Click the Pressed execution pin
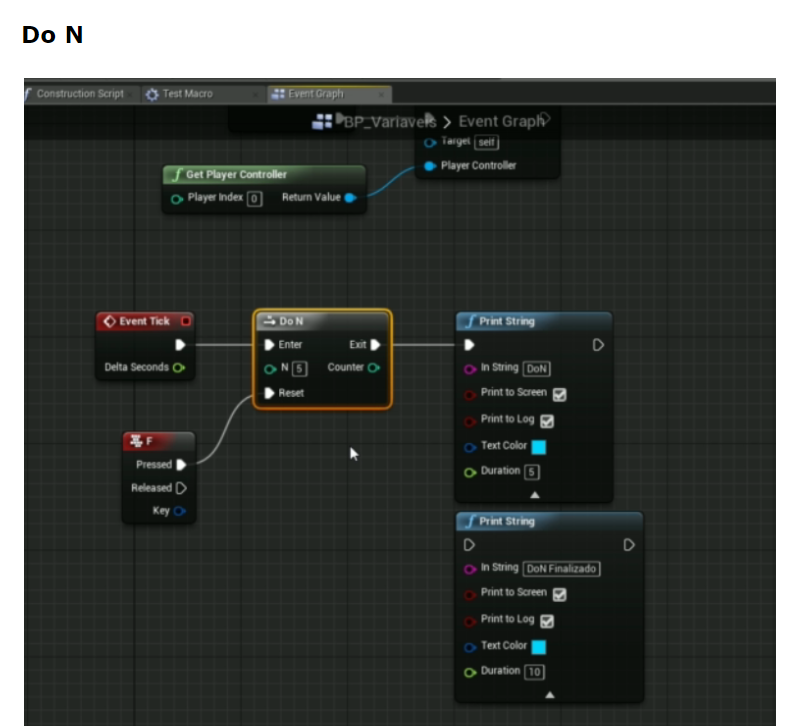Screen dimensions: 797x726 [181, 465]
